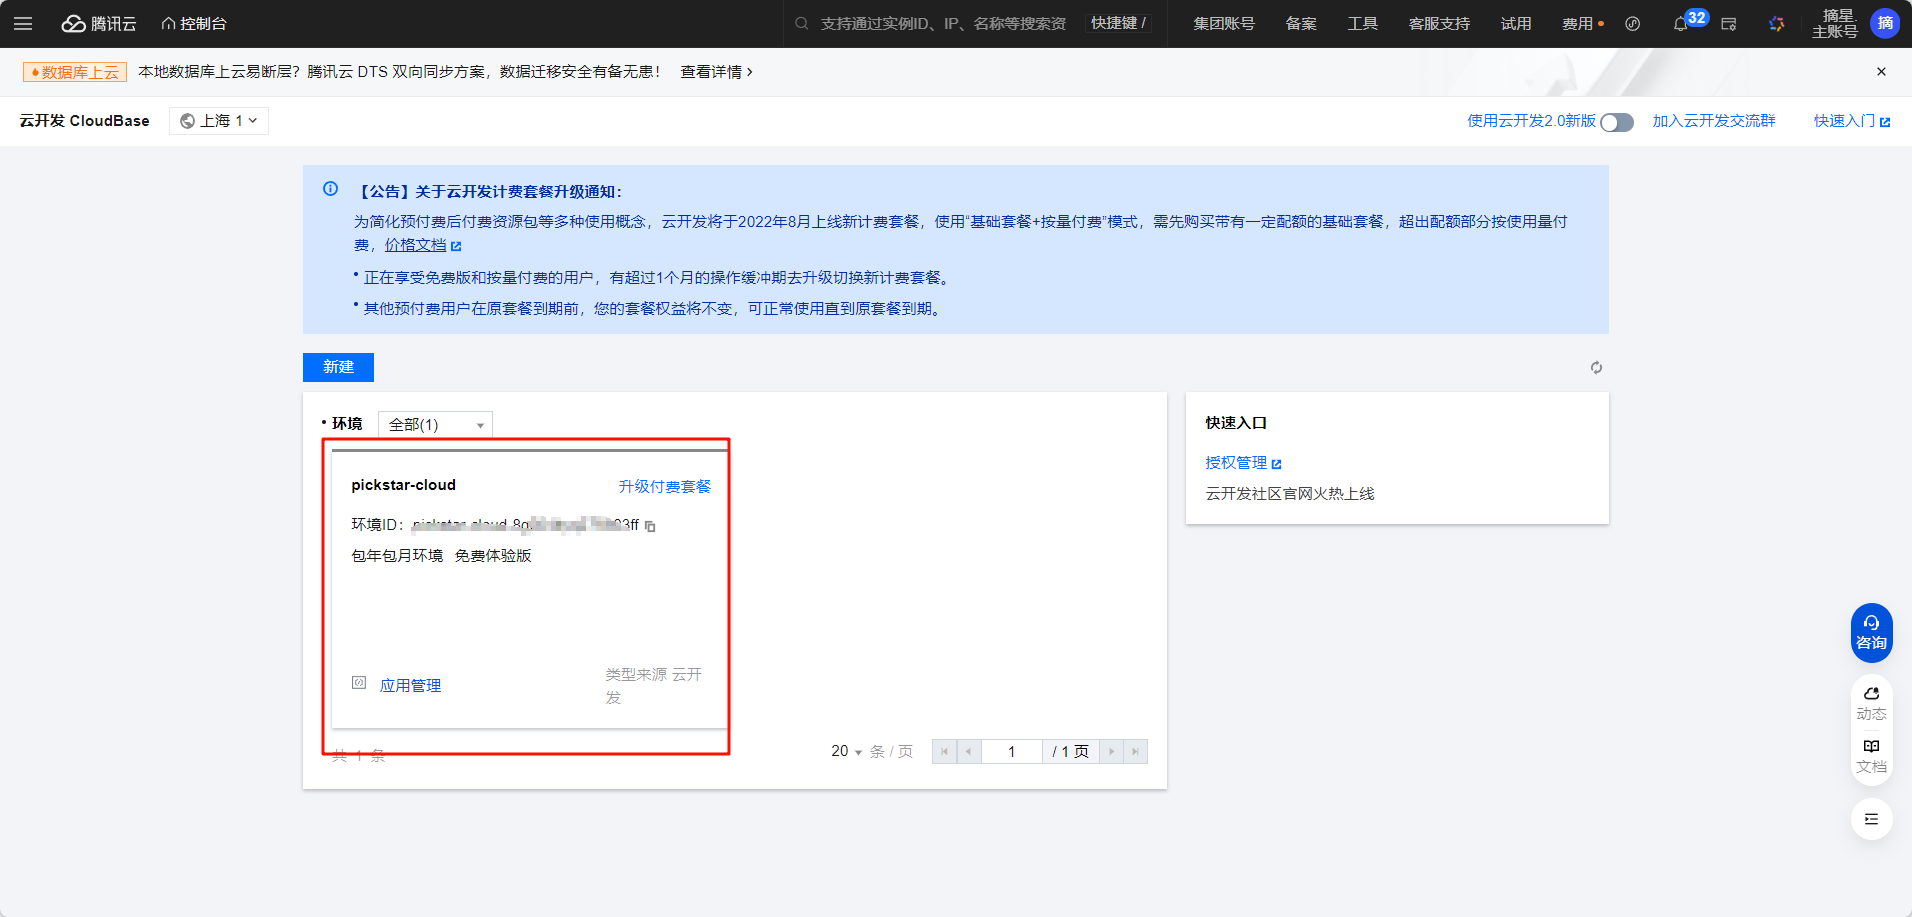Viewport: 1912px width, 917px height.
Task: Dismiss the DTS promo banner
Action: (x=1881, y=72)
